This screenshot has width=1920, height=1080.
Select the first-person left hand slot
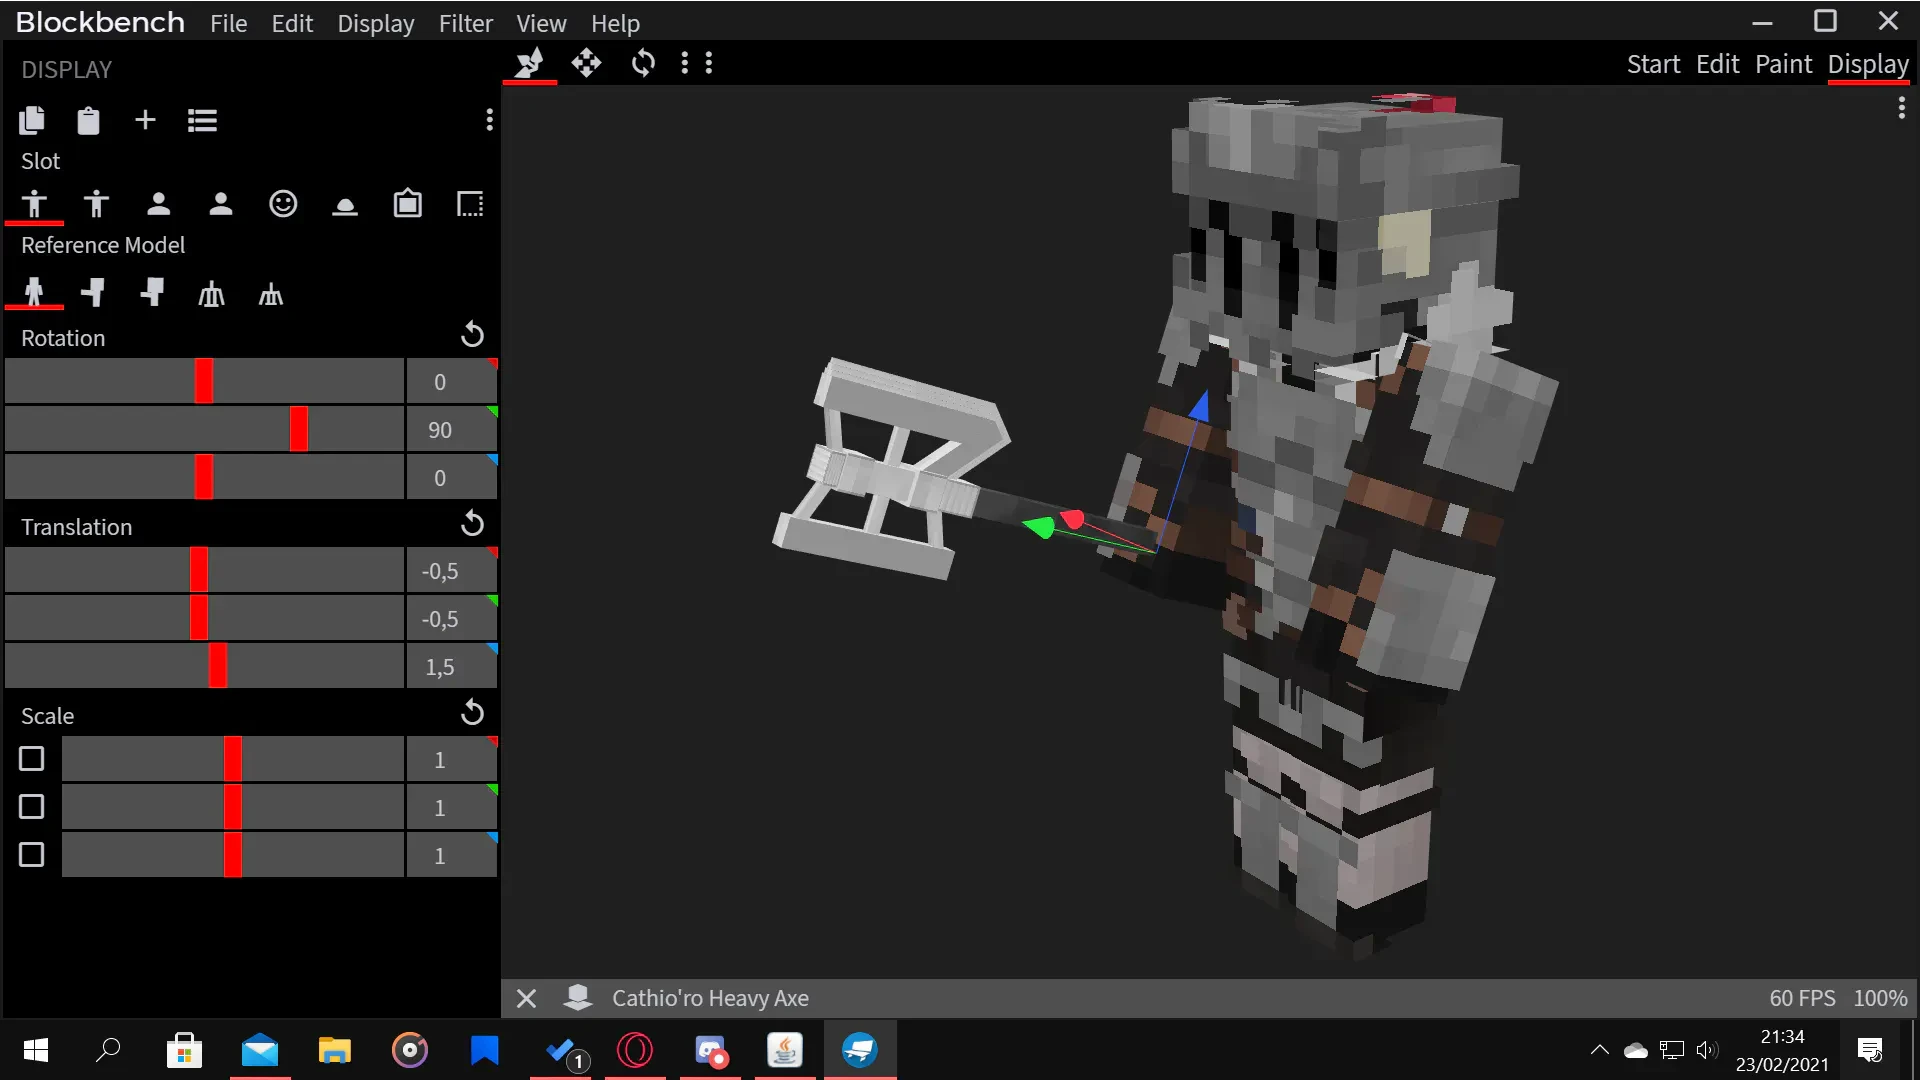point(221,204)
